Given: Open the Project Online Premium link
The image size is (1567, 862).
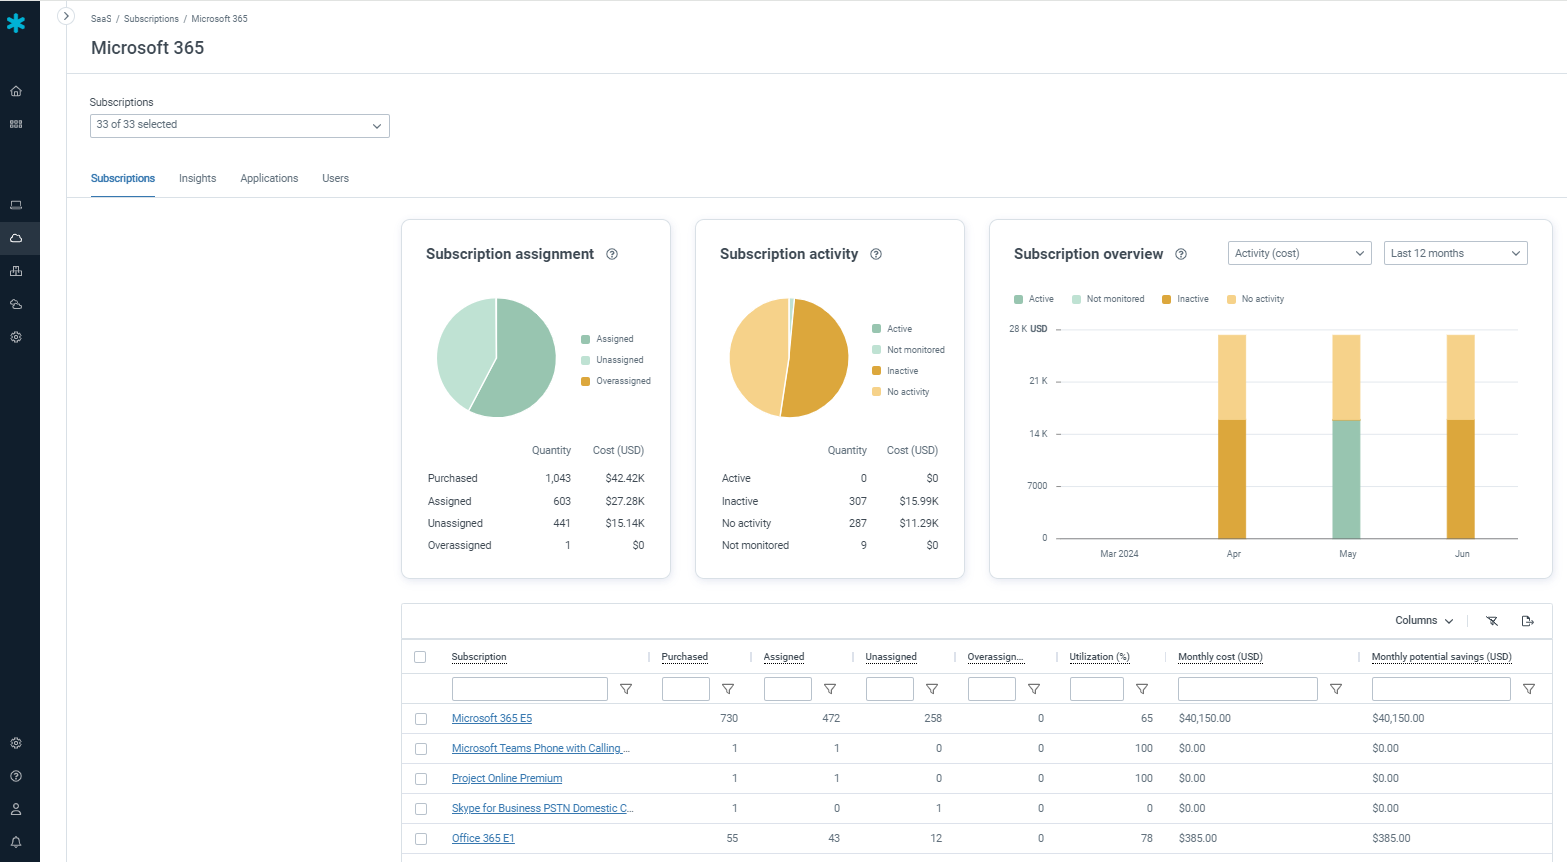Looking at the screenshot, I should [507, 778].
